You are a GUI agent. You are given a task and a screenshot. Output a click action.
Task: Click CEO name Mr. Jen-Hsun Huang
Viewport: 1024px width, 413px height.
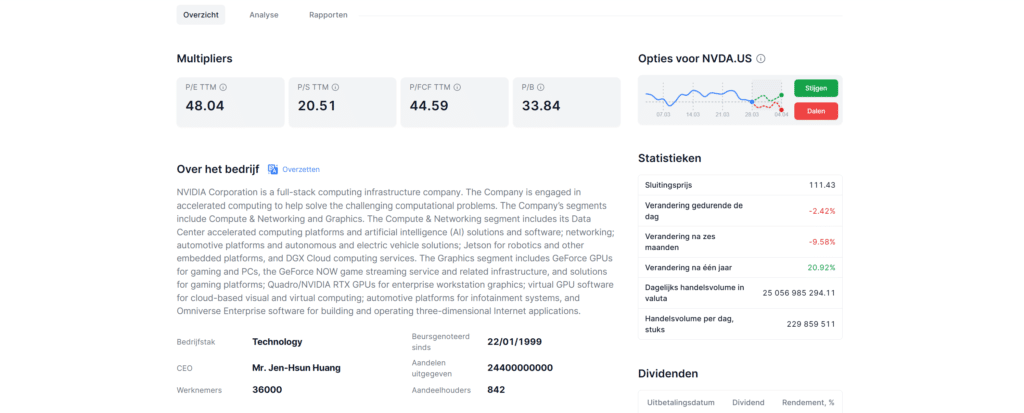296,368
